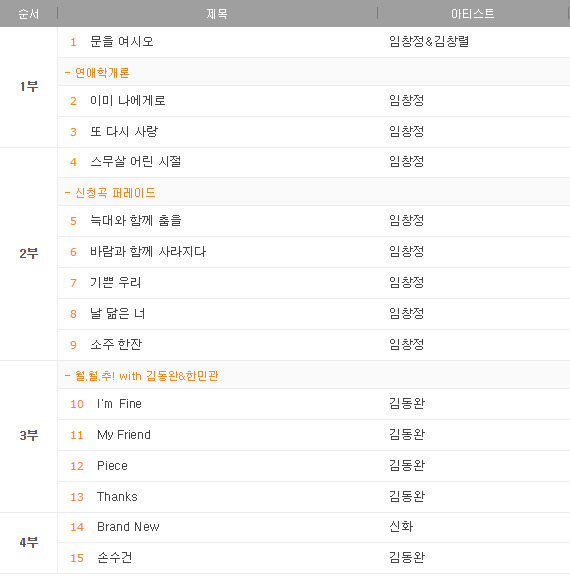The height and width of the screenshot is (580, 570).
Task: Open the track 소주 한잔
Action: click(x=116, y=345)
